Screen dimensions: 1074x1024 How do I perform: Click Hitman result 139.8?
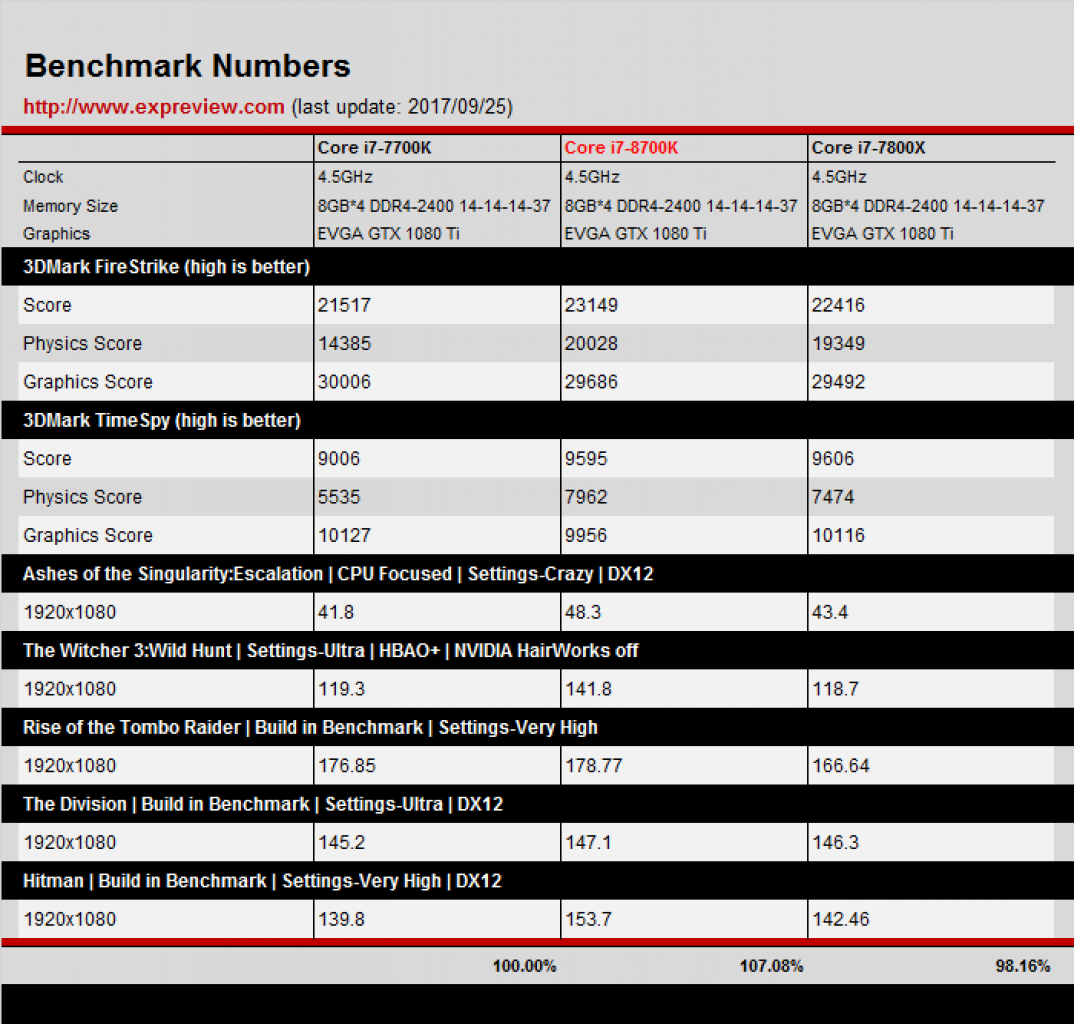click(341, 919)
